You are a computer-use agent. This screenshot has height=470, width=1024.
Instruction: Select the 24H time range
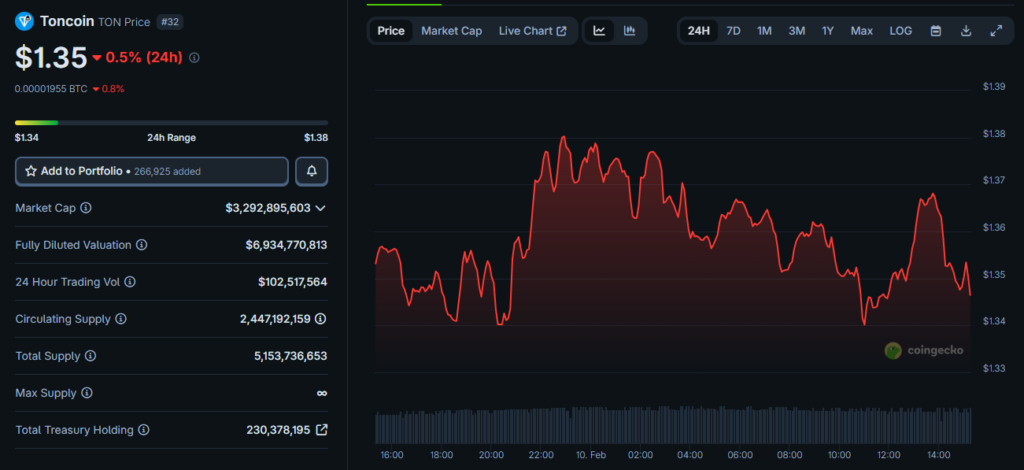point(699,31)
